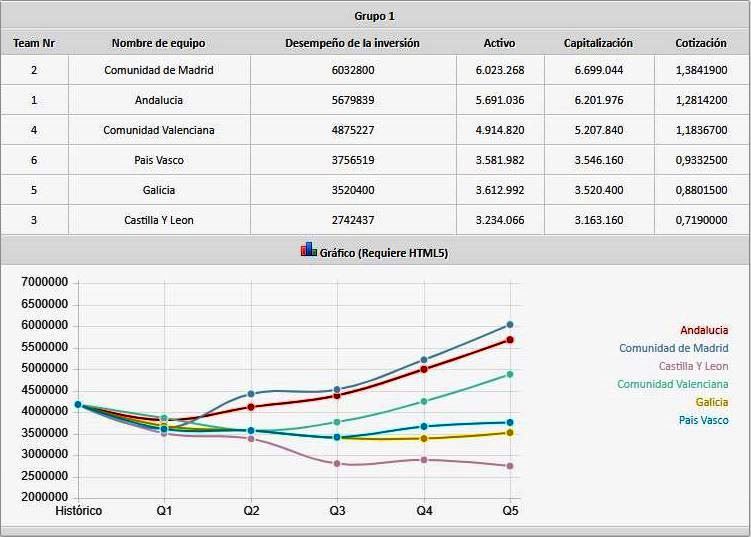751x537 pixels.
Task: Click Capitalización value 6.201.976
Action: (599, 100)
